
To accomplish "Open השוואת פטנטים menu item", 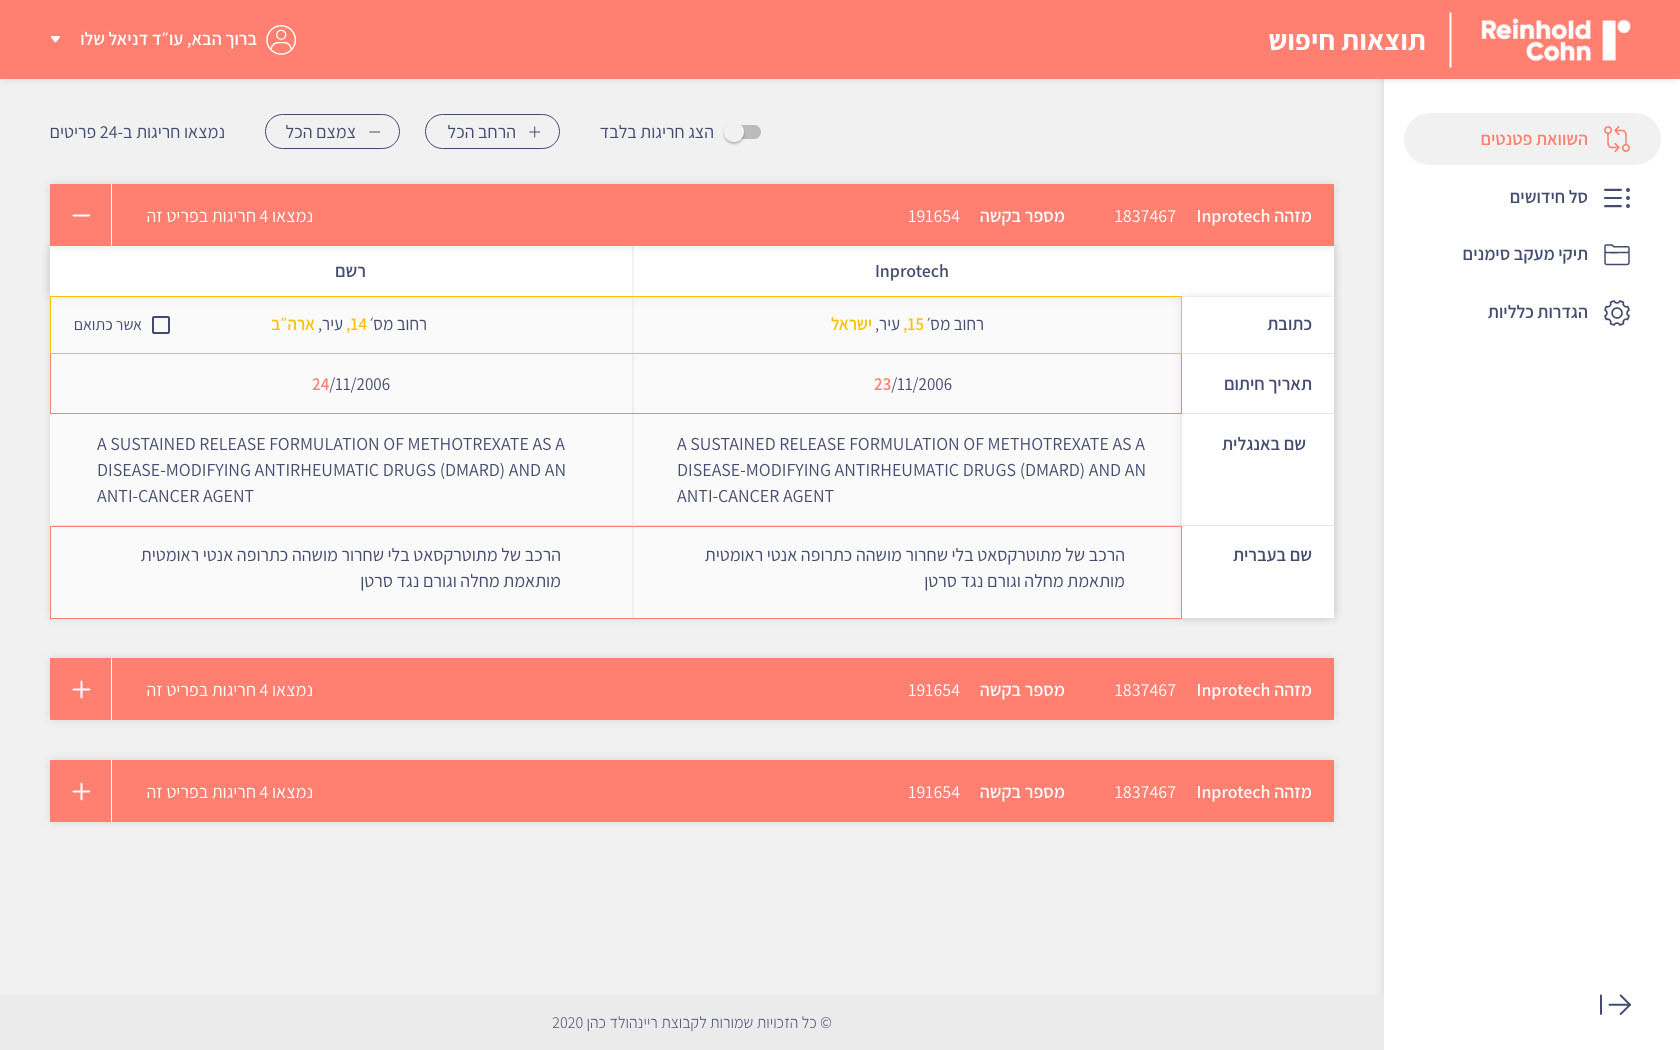I will pyautogui.click(x=1532, y=139).
